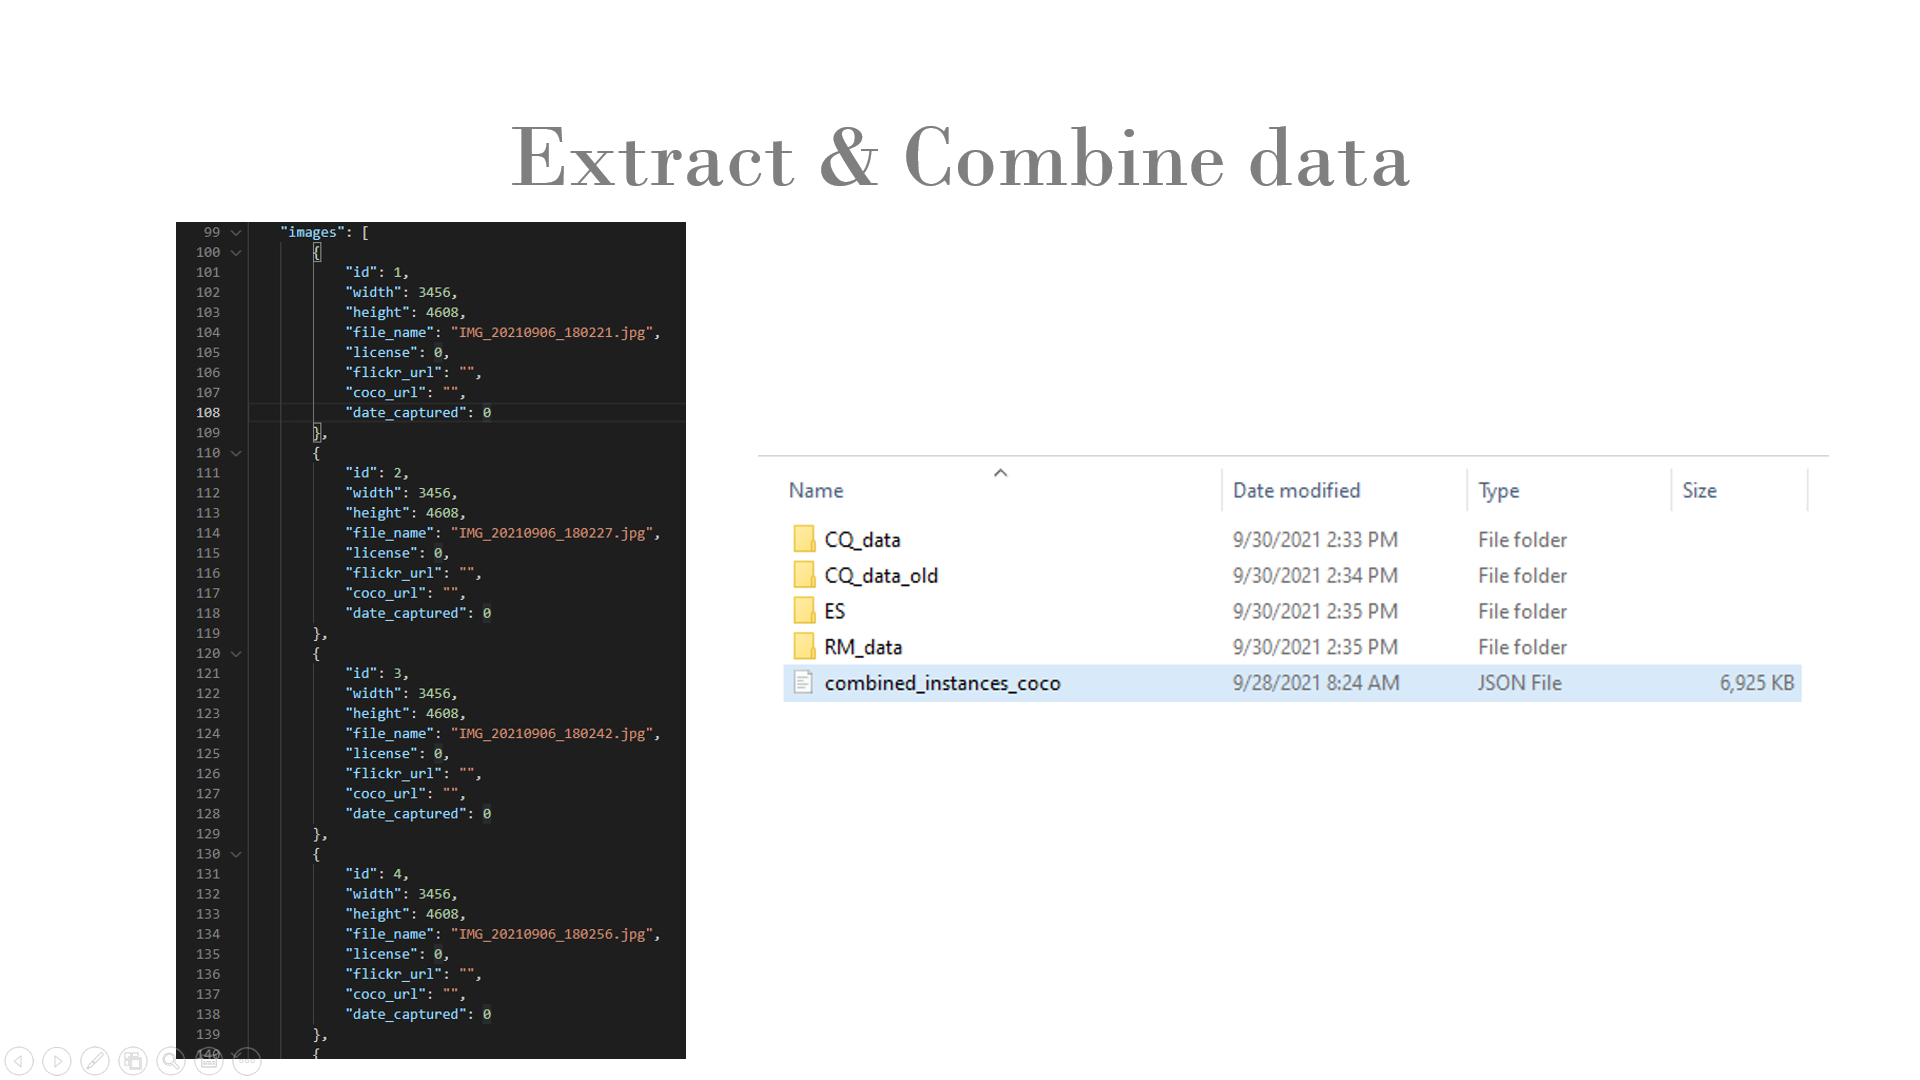Open the pen and laser pointer tools
This screenshot has height=1080, width=1920.
[x=95, y=1060]
